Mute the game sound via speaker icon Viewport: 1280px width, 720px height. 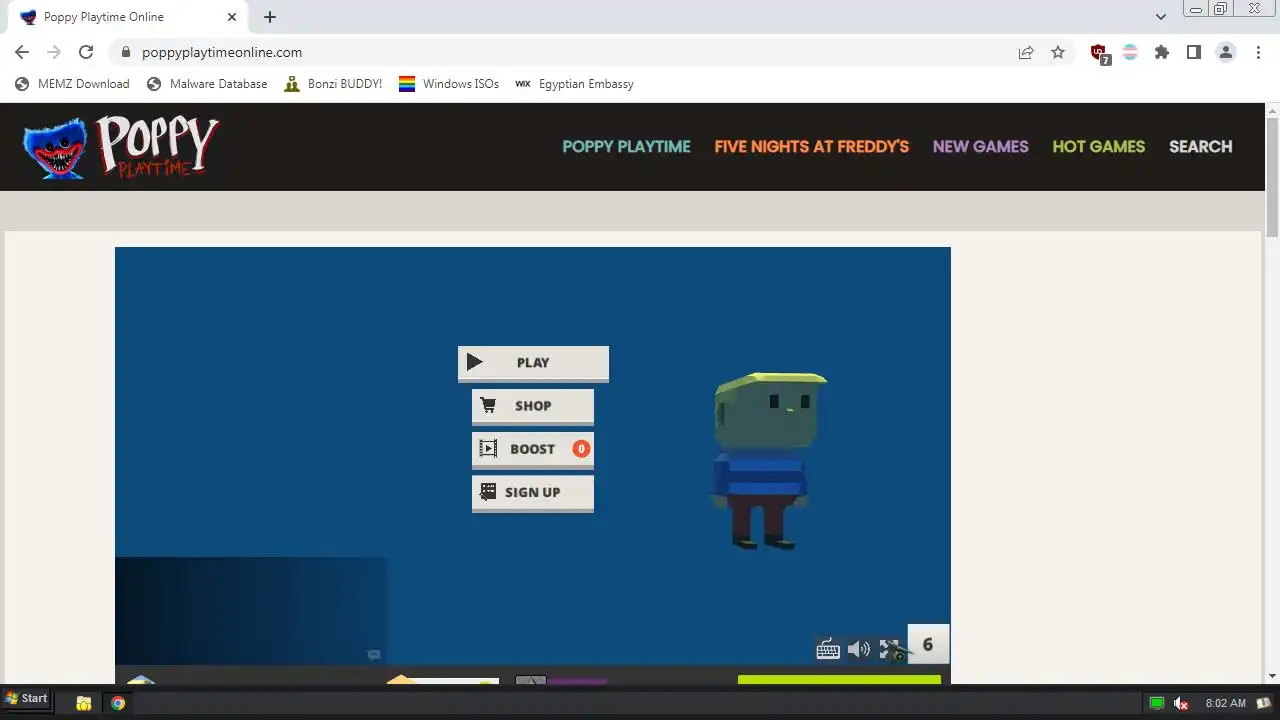(x=858, y=649)
